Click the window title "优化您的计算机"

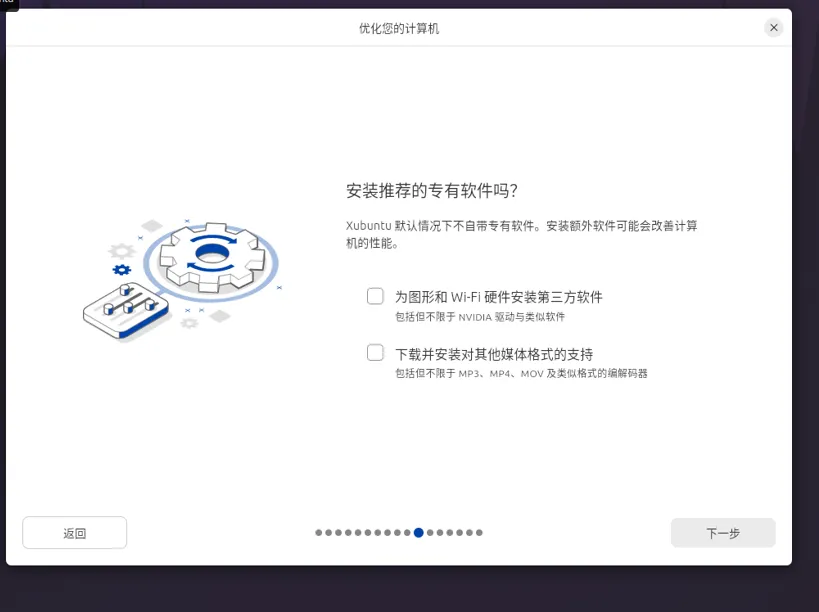coord(399,29)
